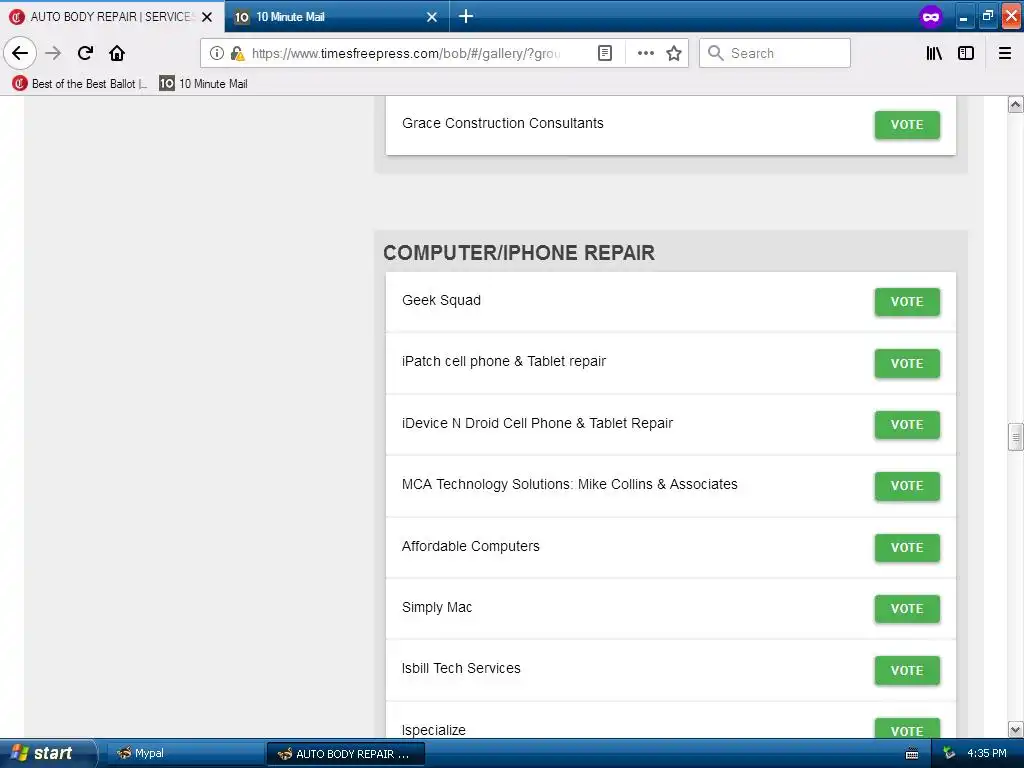Image resolution: width=1024 pixels, height=768 pixels.
Task: Vote for Affordable Computers
Action: point(907,548)
